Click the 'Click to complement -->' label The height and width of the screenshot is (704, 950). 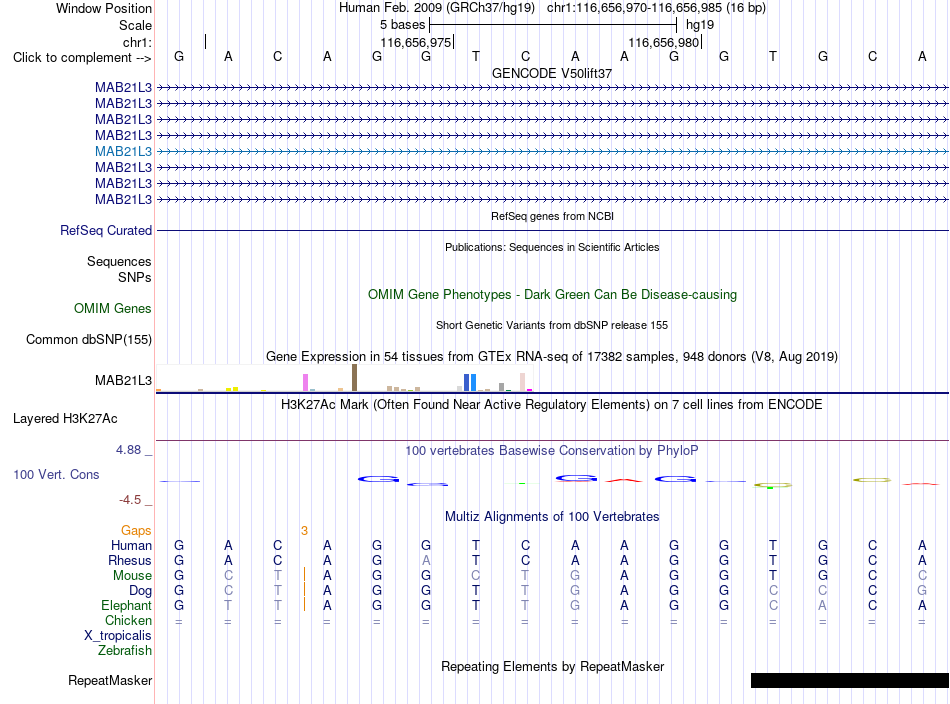click(82, 58)
